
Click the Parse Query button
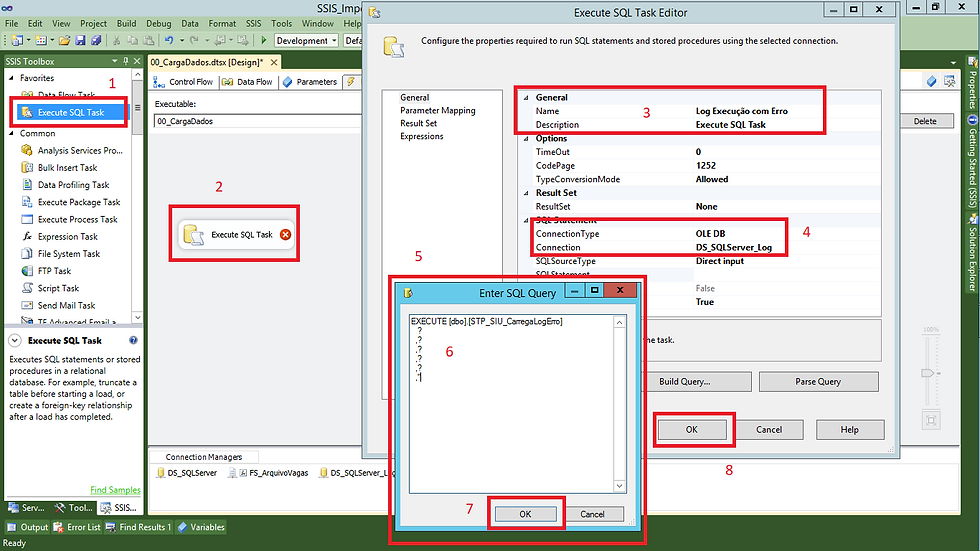818,382
